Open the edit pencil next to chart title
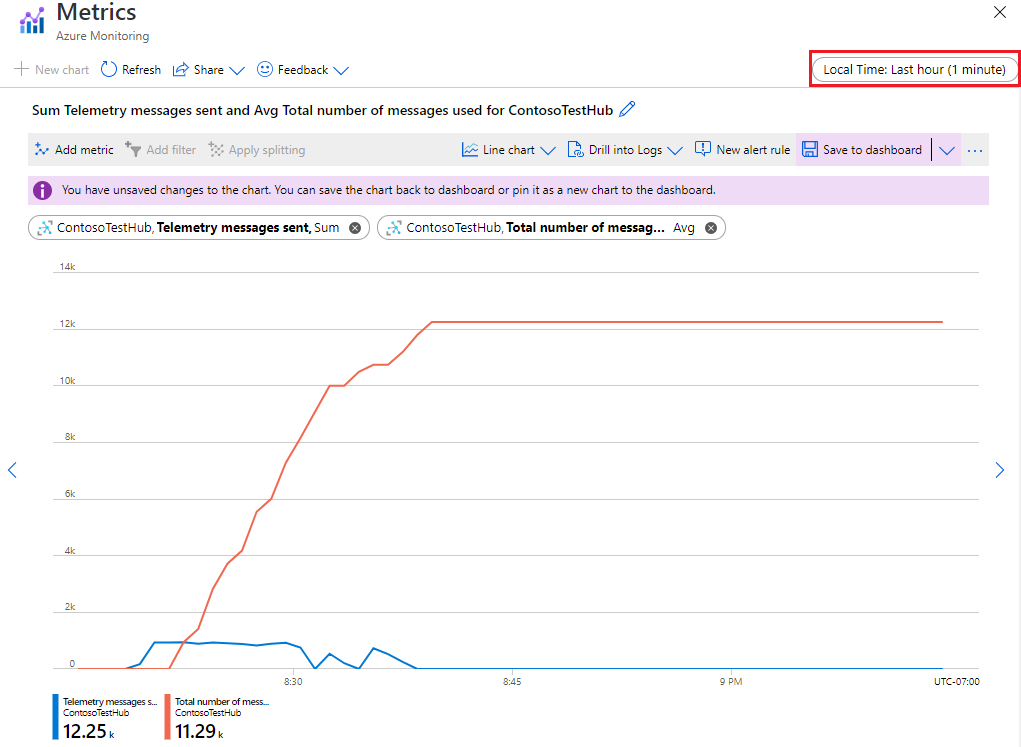1021x747 pixels. [x=627, y=110]
